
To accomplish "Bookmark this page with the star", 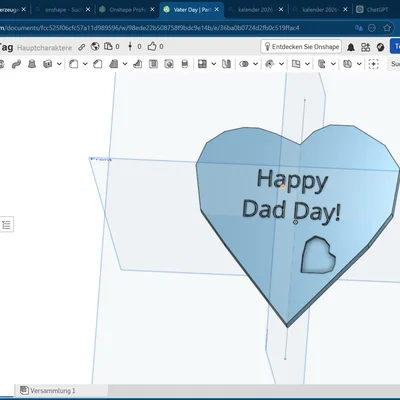I will pyautogui.click(x=387, y=28).
